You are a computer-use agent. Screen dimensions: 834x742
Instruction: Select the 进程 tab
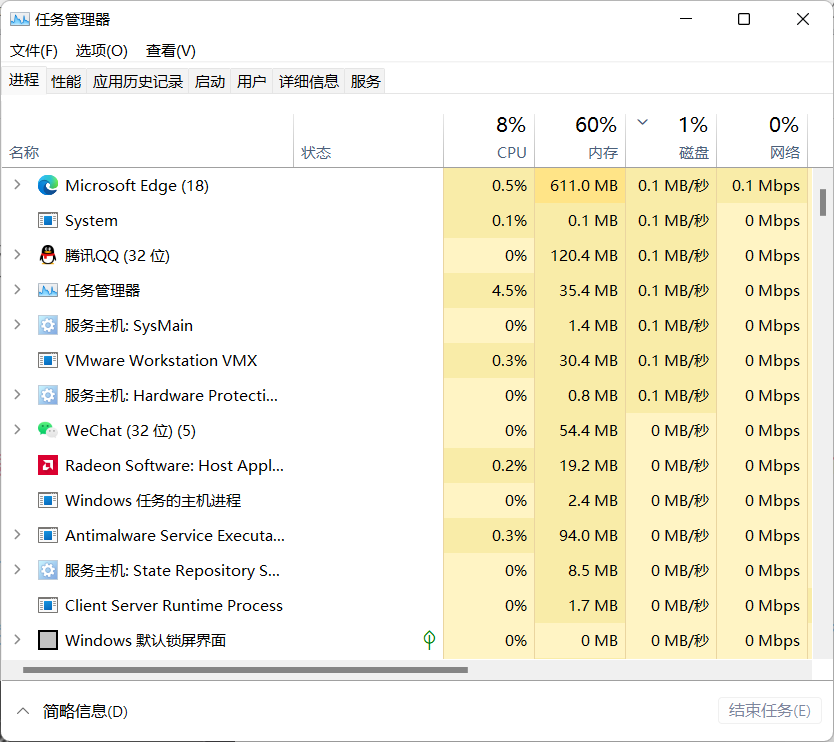[24, 80]
